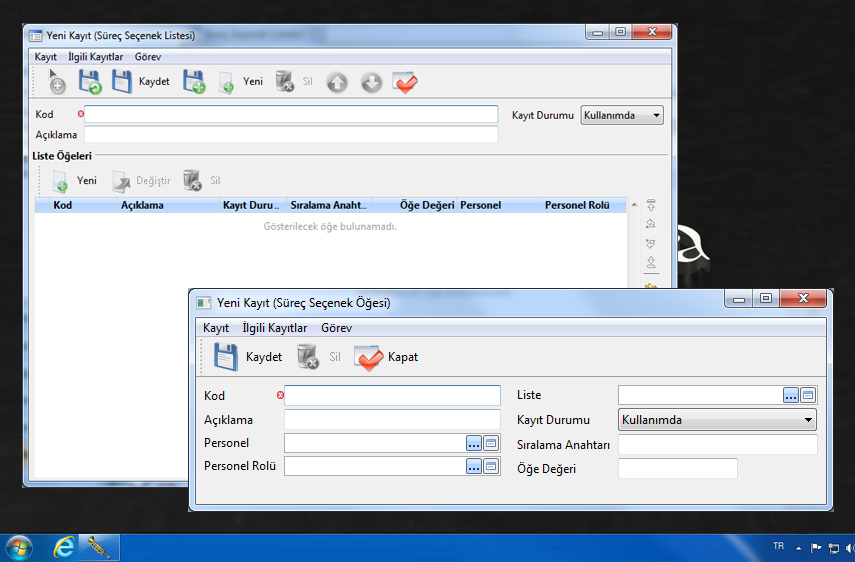Click the down arrow icon in main toolbar

(x=371, y=83)
